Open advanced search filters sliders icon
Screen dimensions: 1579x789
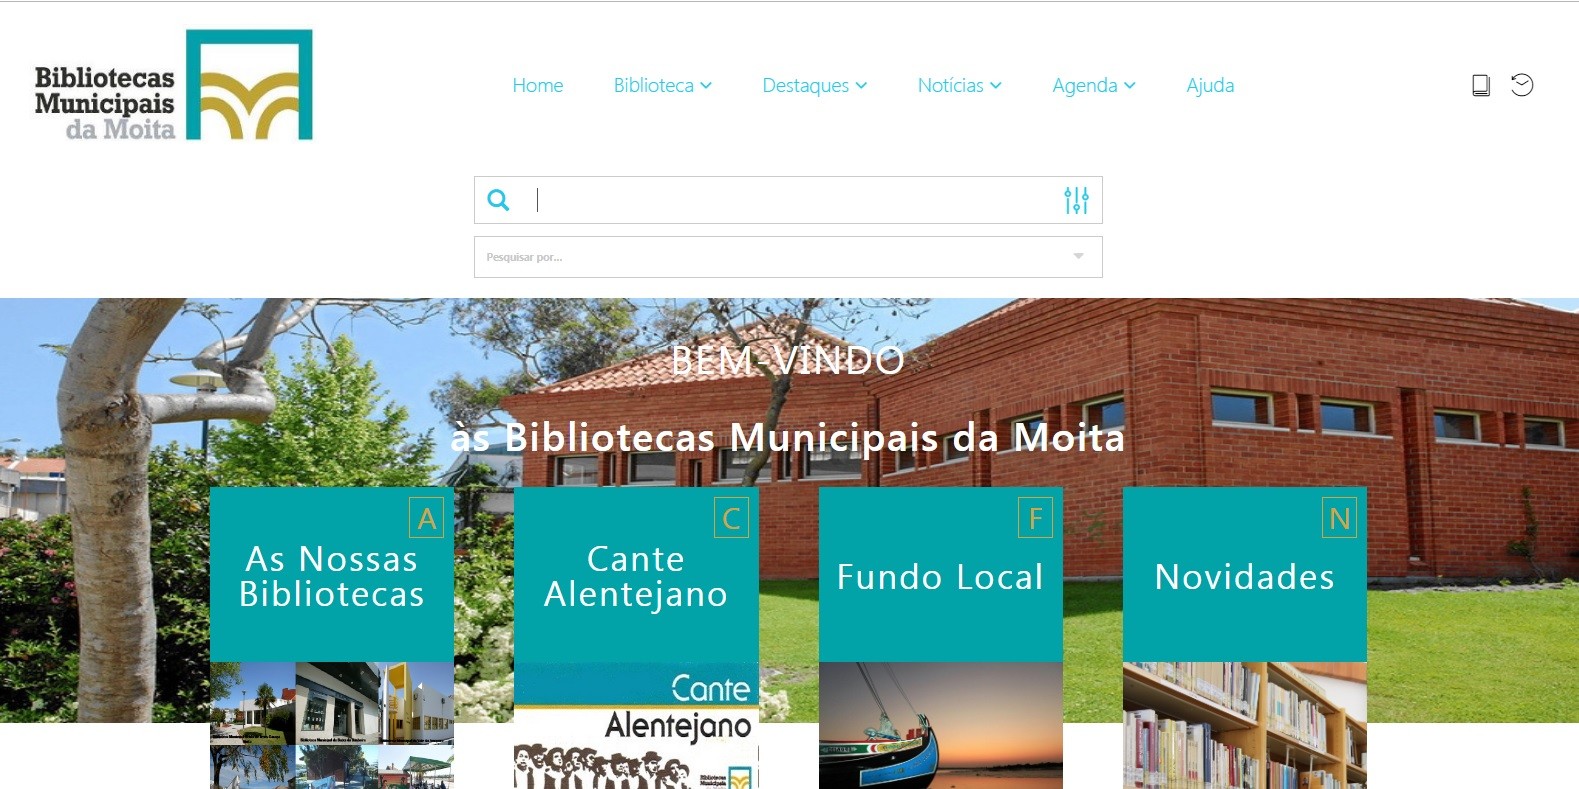[1076, 200]
